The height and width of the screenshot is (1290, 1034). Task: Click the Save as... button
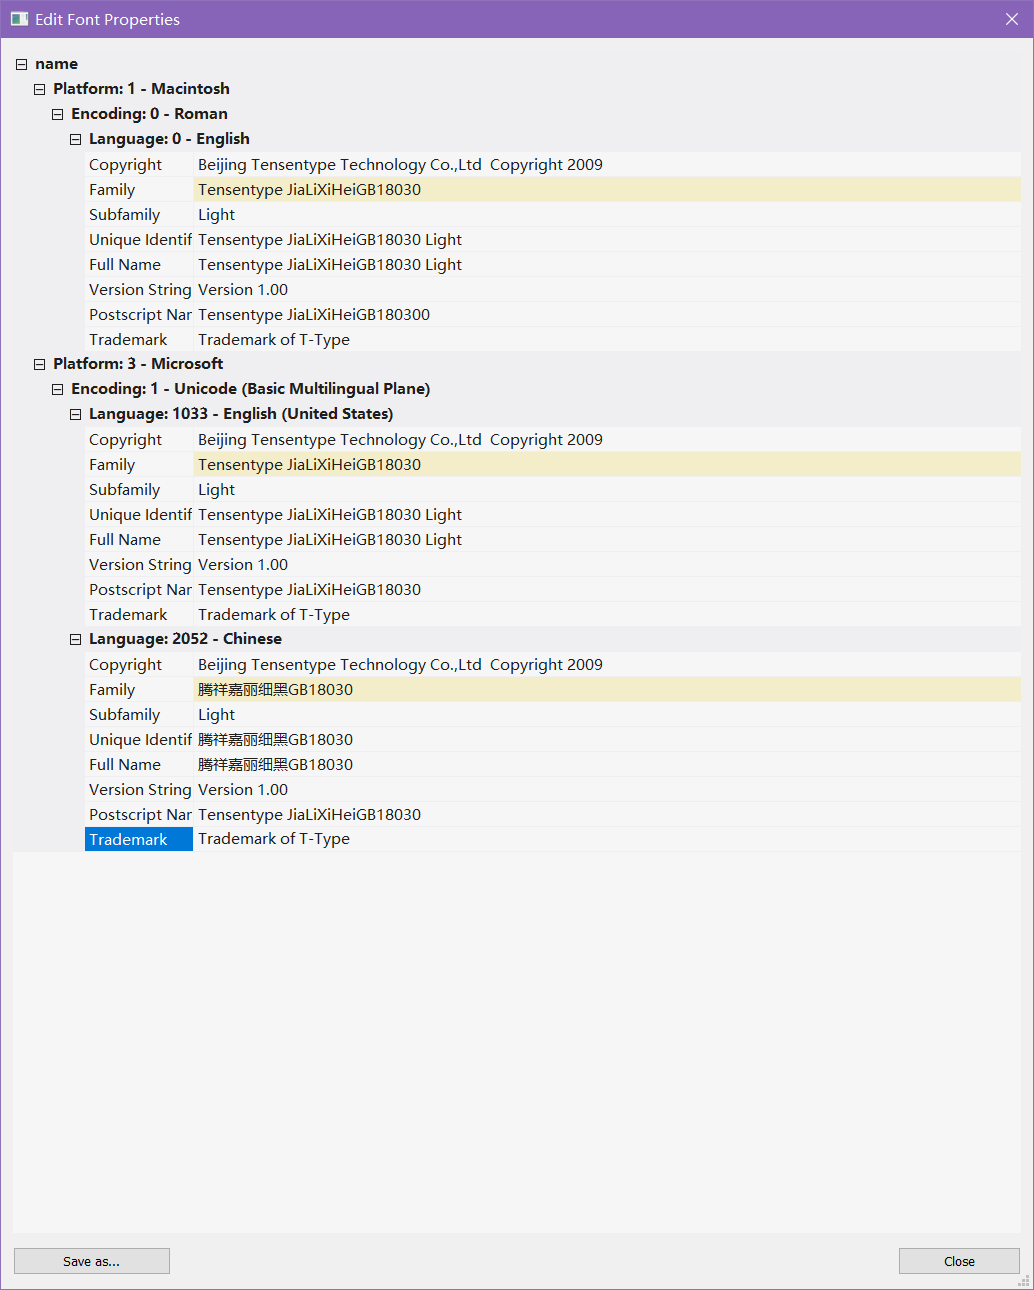(x=92, y=1261)
